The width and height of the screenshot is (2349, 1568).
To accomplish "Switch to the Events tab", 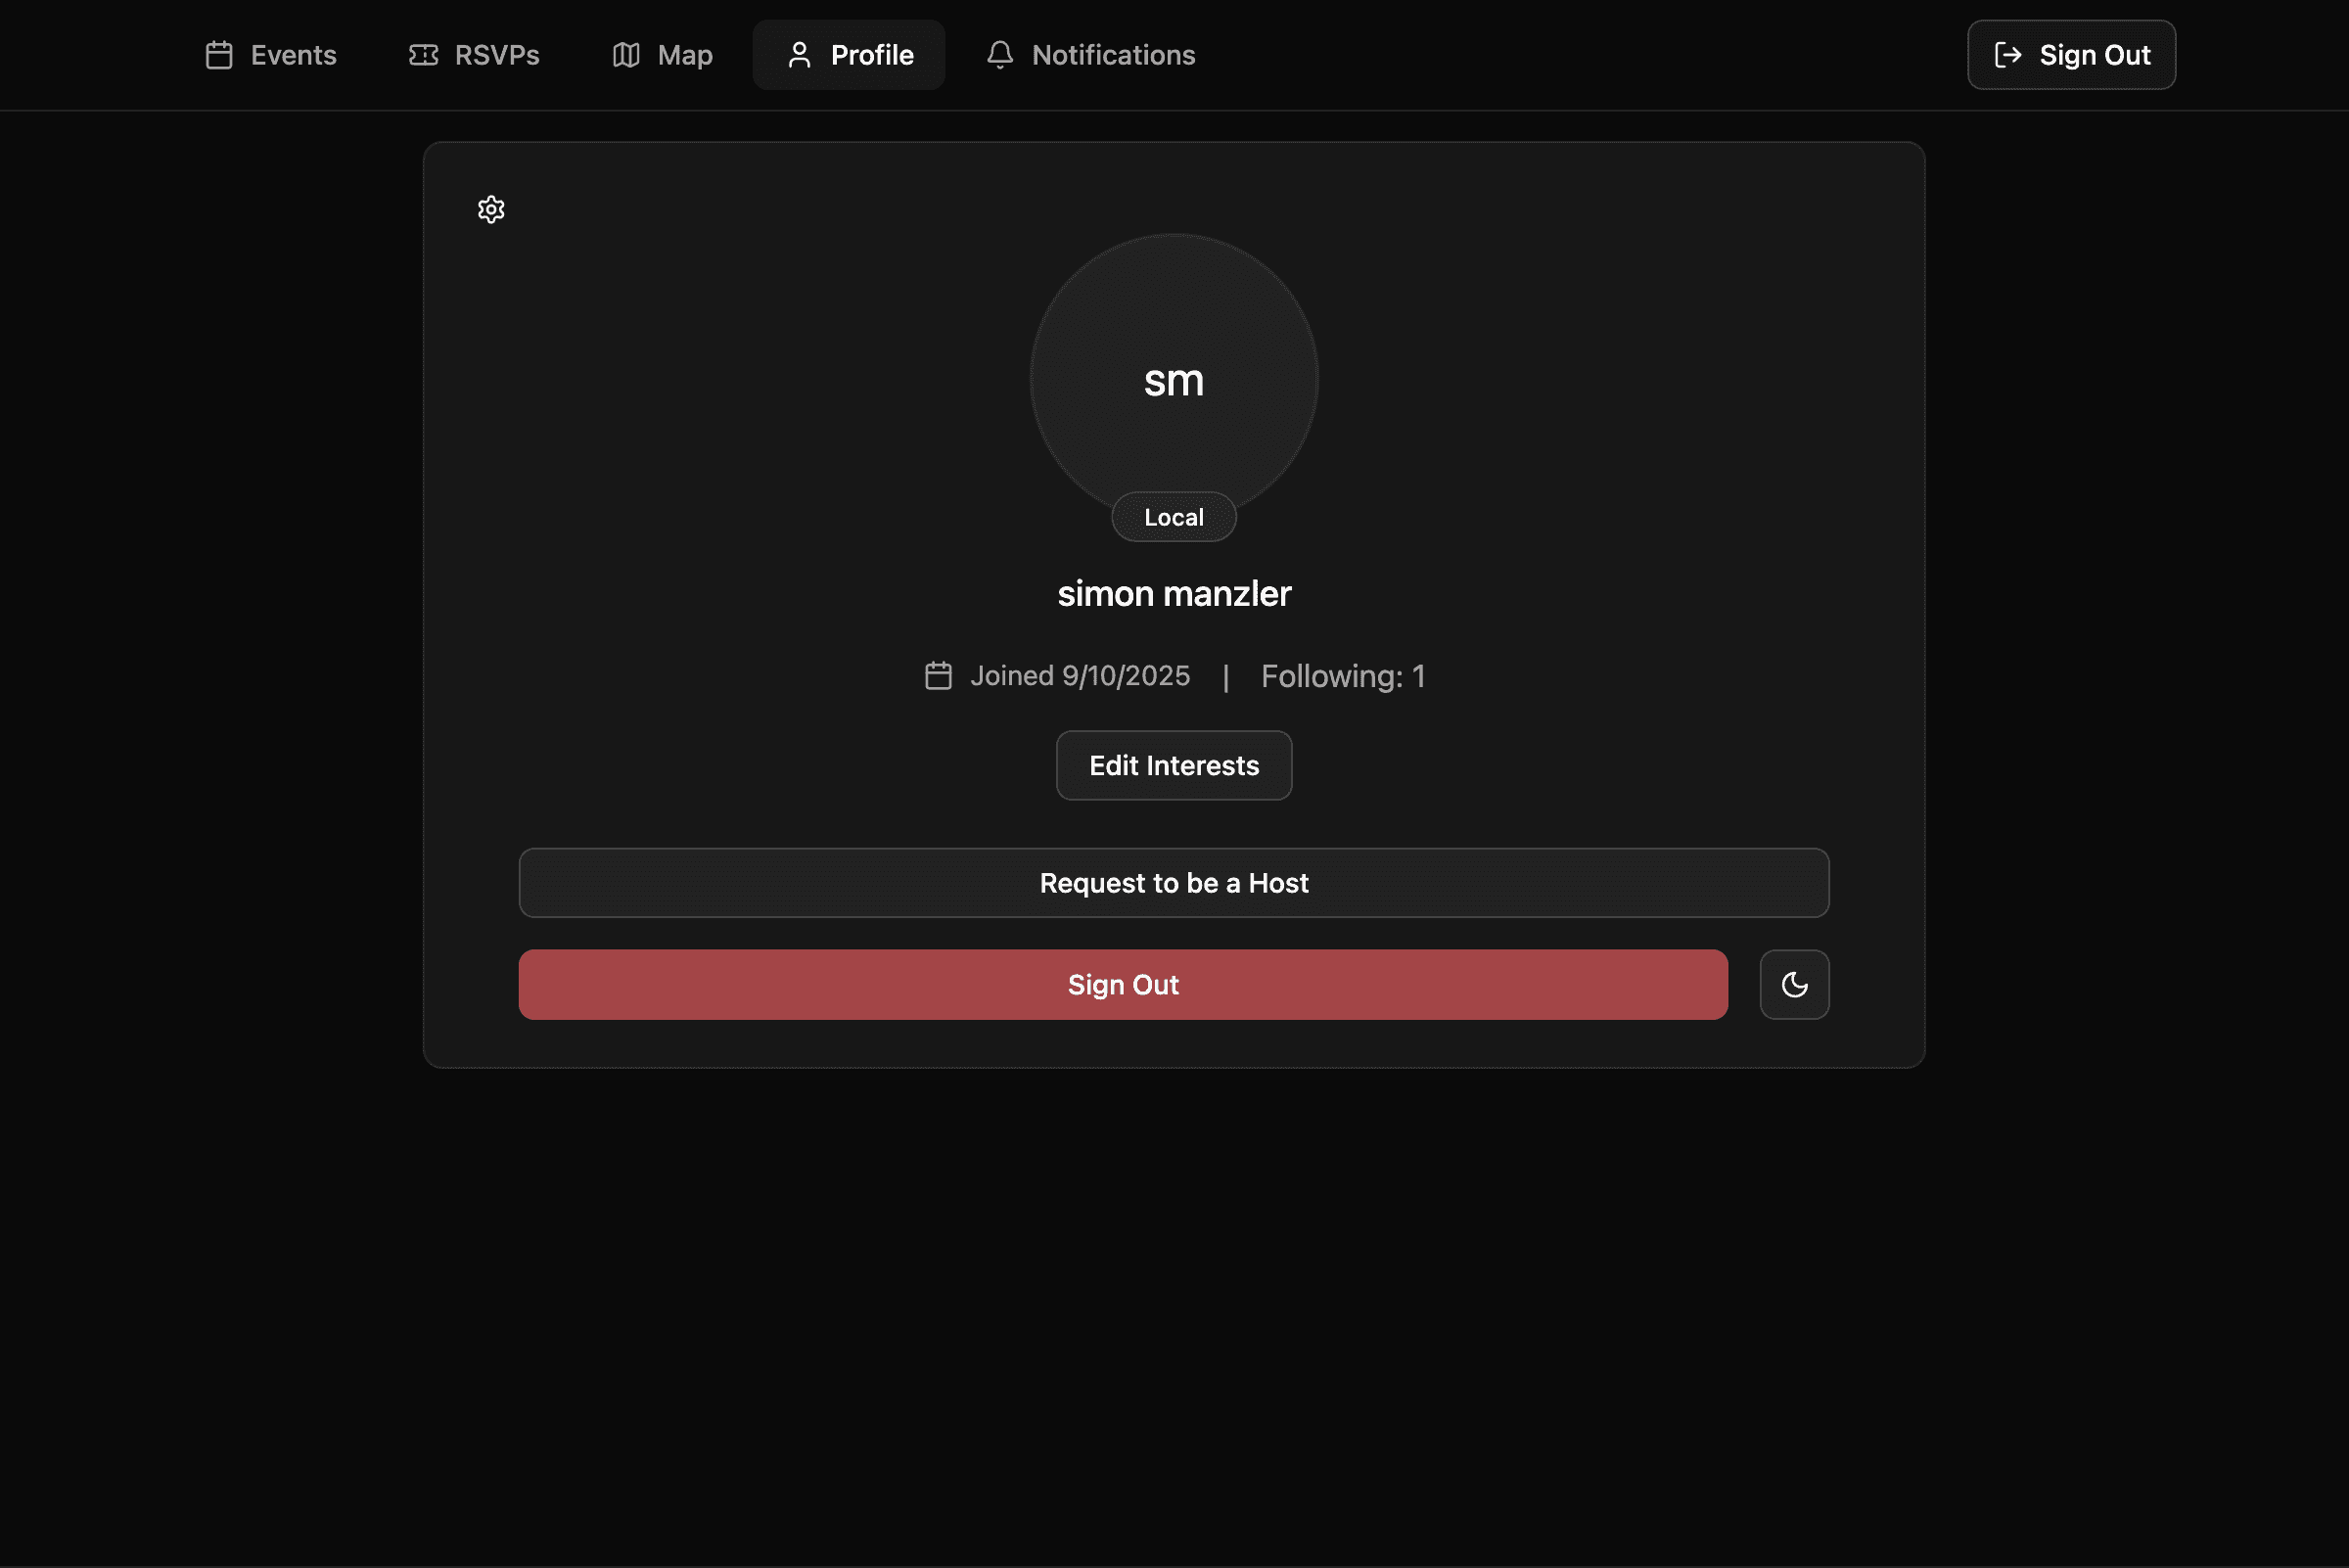I will (269, 55).
